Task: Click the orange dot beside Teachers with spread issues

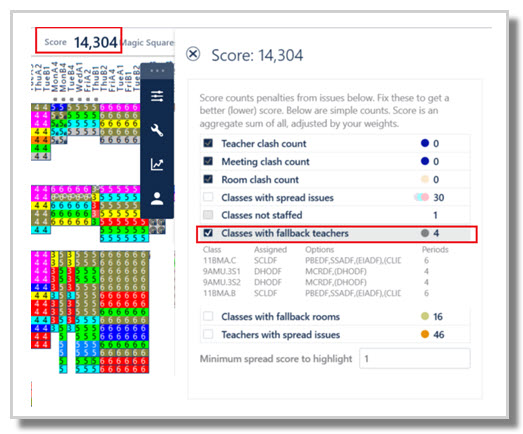Action: click(x=425, y=334)
